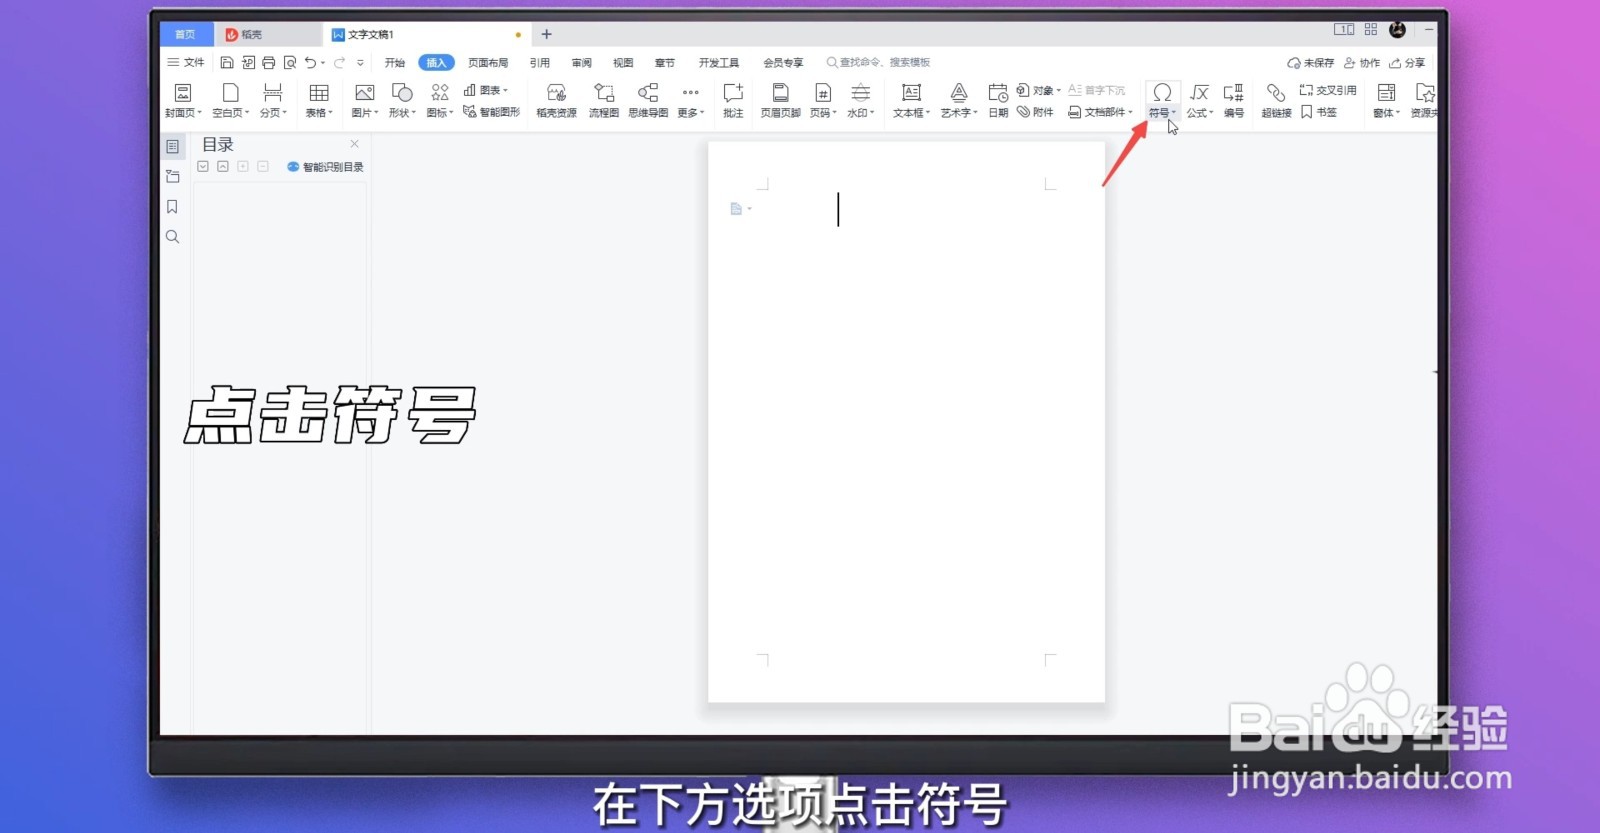Select the 文字文稿1 document tab

coord(427,34)
